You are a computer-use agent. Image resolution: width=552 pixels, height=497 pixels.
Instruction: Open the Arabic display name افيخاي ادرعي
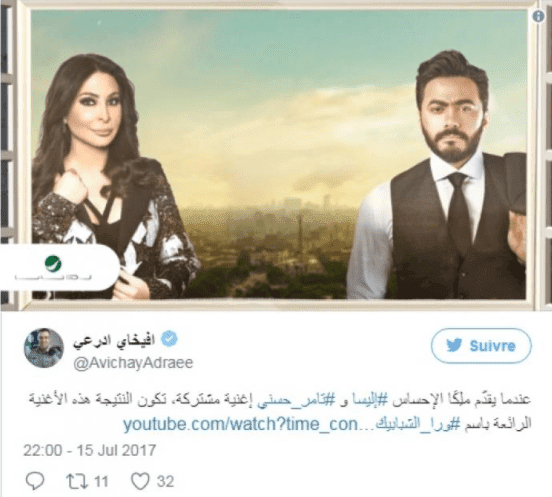(x=114, y=341)
